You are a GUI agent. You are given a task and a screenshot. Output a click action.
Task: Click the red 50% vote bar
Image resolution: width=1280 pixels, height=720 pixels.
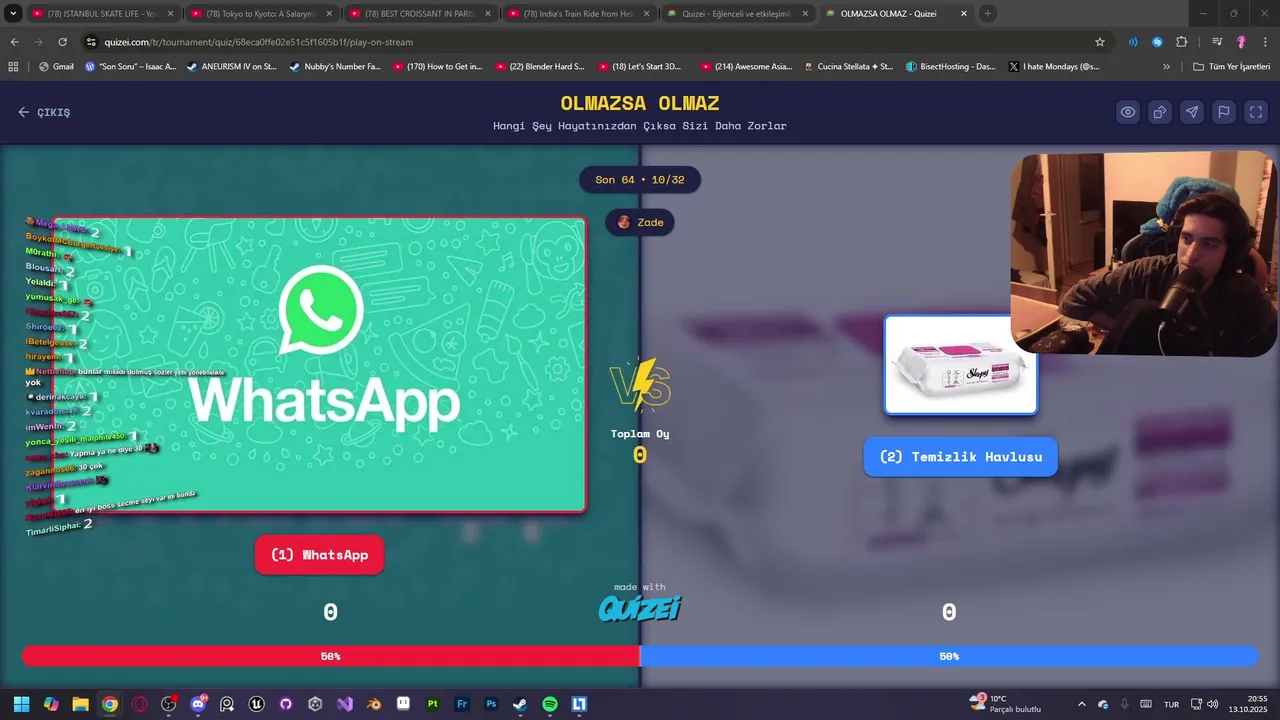(x=331, y=656)
